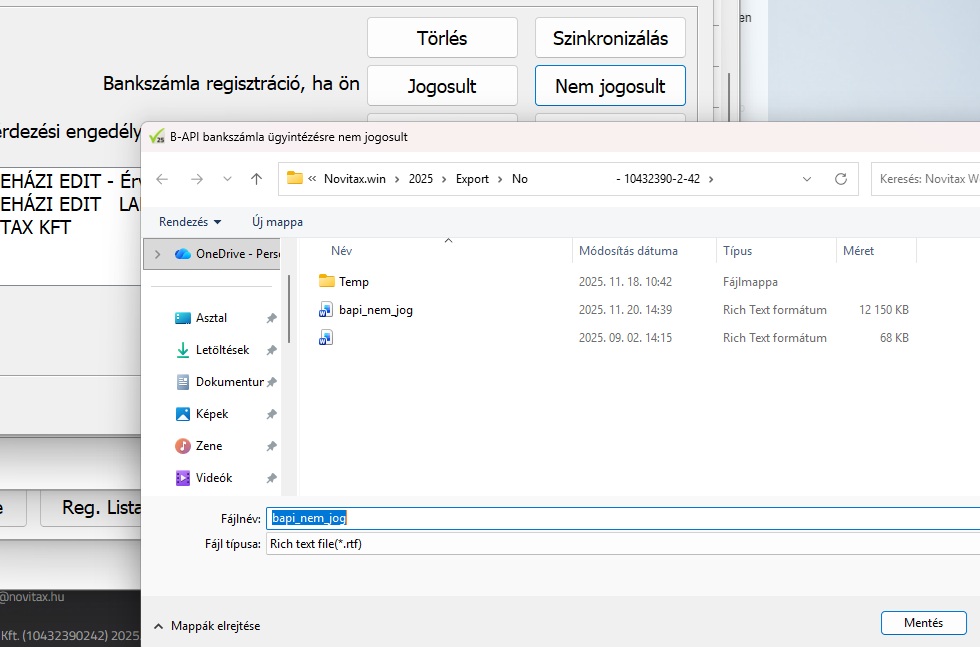Collapse folders with Mappák elrejtése
Screen dimensions: 980x647
click(206, 626)
